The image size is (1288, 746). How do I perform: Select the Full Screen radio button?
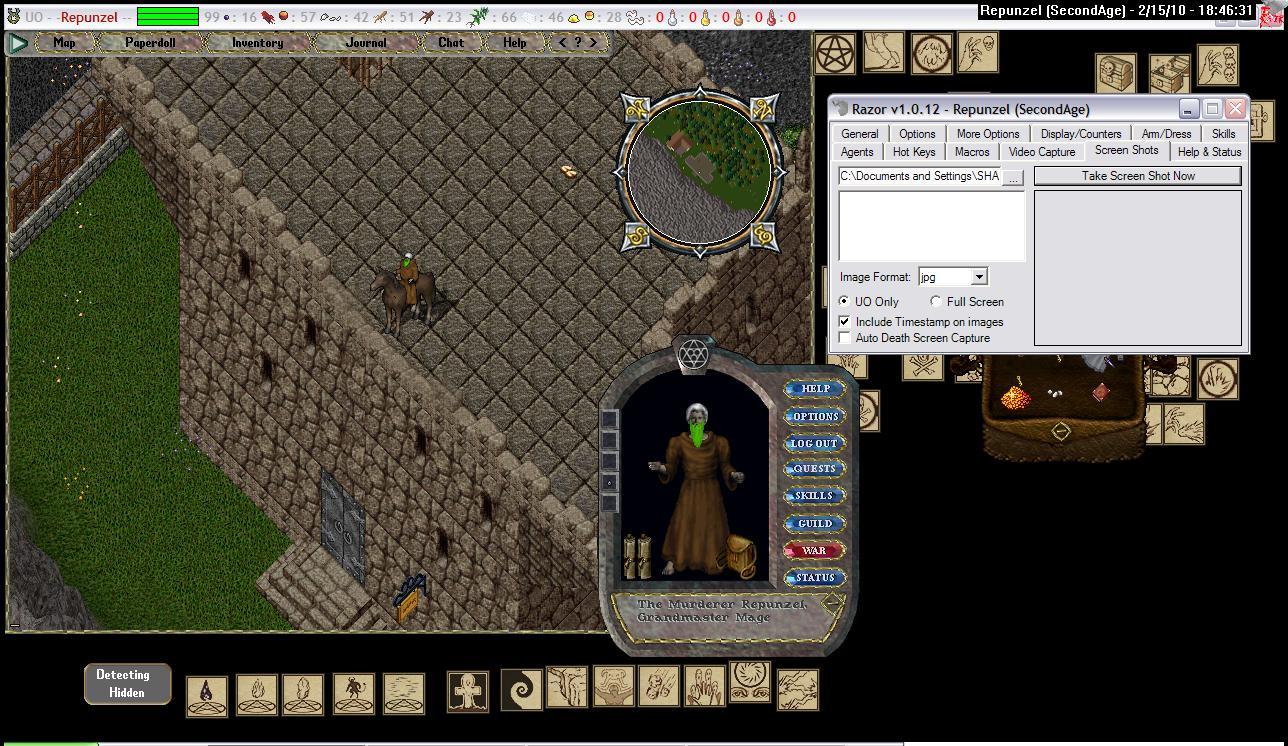pyautogui.click(x=936, y=301)
